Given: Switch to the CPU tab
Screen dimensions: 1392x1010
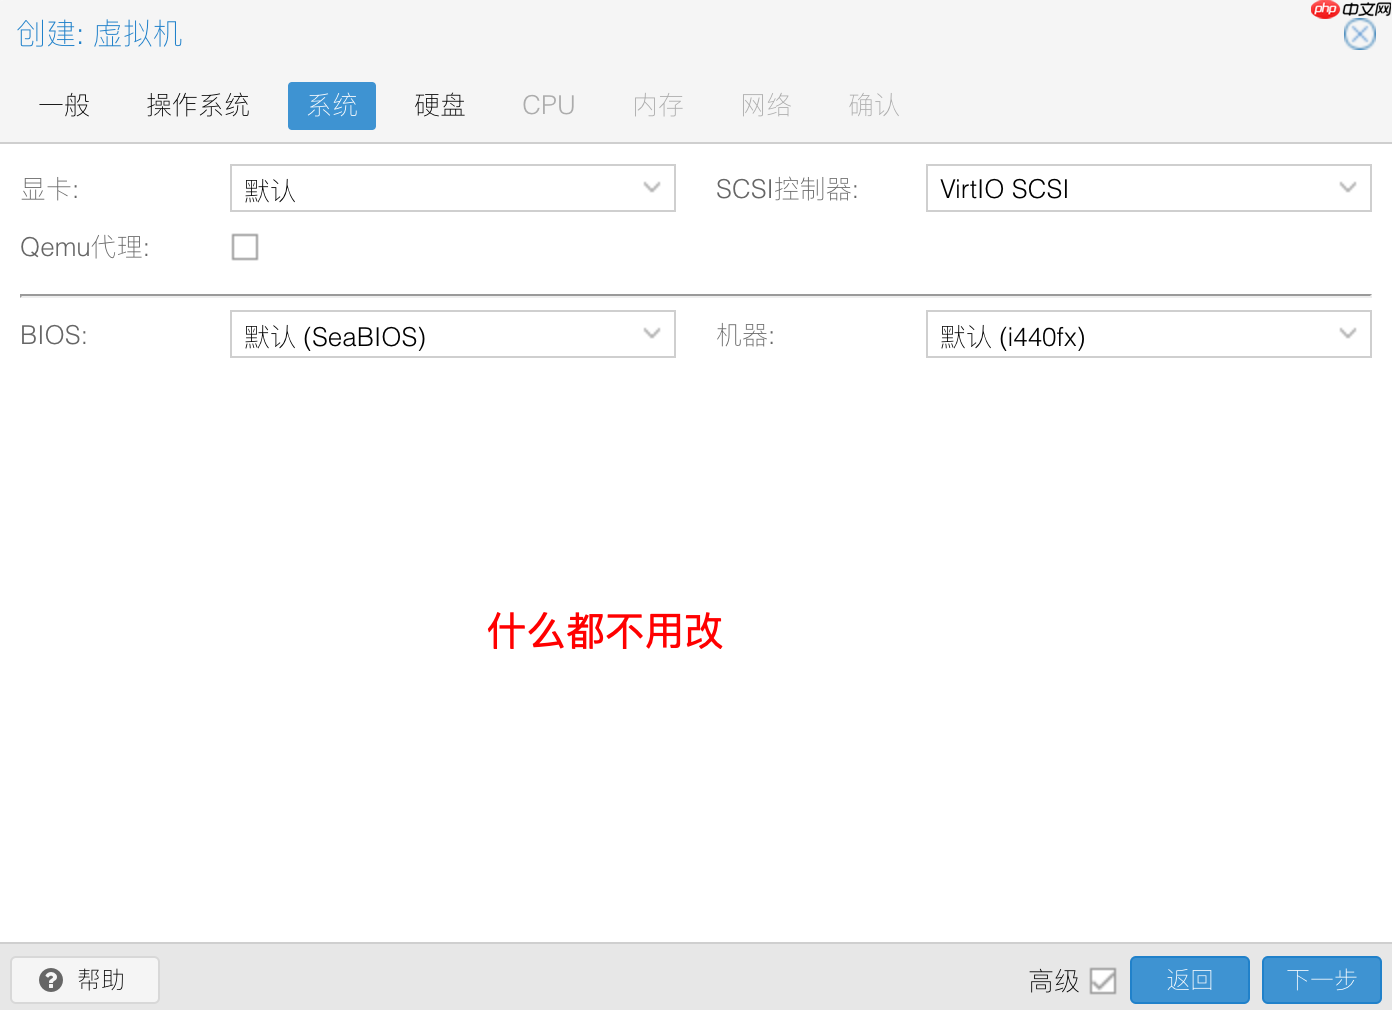Looking at the screenshot, I should tap(548, 105).
